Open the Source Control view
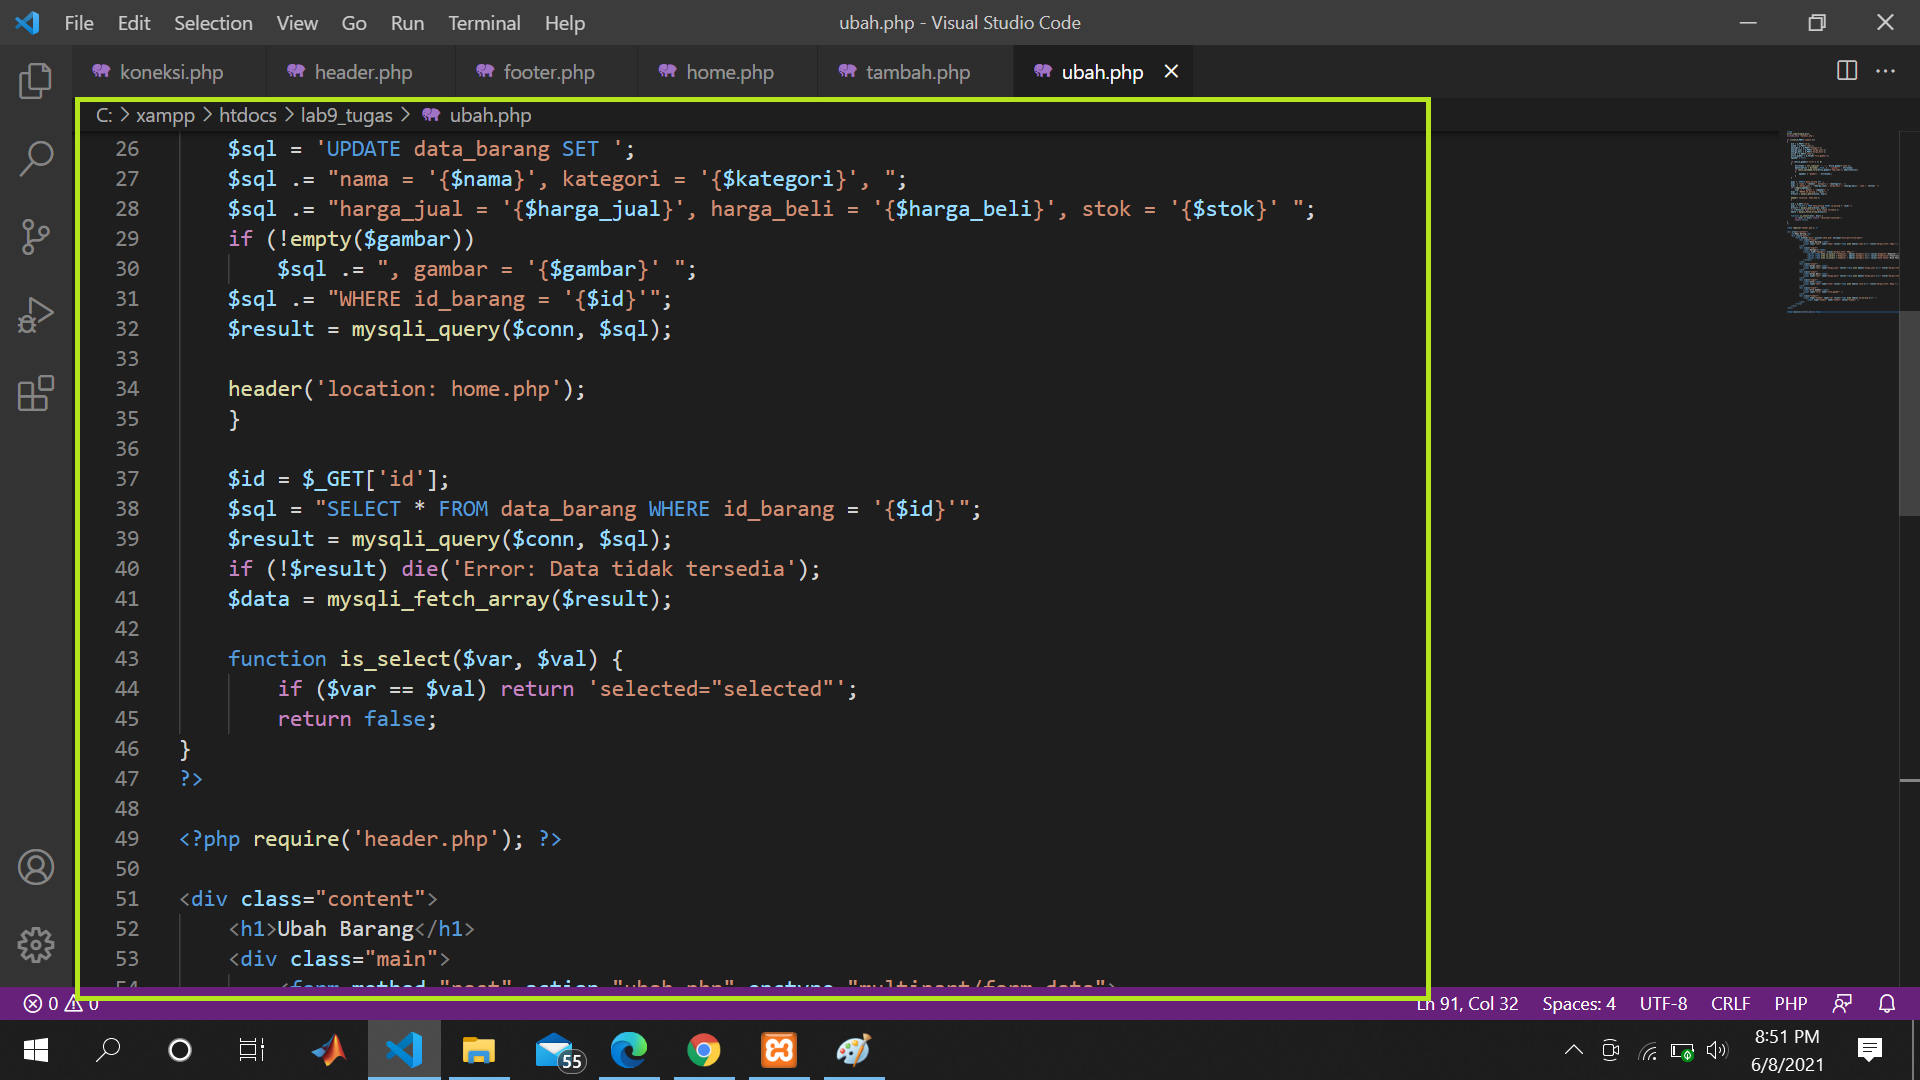The width and height of the screenshot is (1920, 1080). pos(36,237)
